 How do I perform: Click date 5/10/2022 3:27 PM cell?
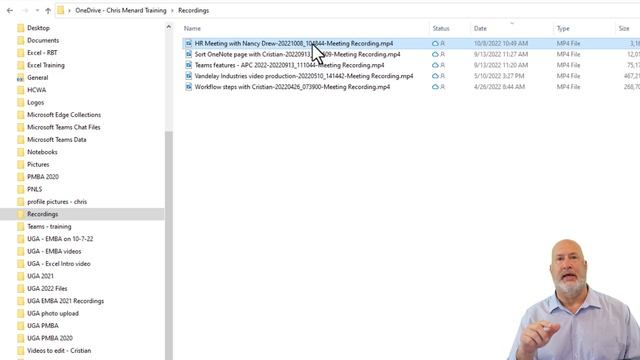(499, 76)
